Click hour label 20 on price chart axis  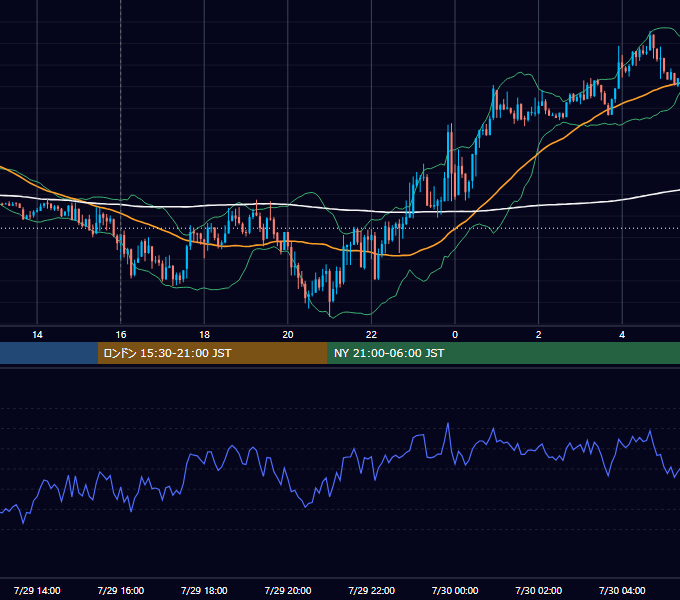pos(288,335)
